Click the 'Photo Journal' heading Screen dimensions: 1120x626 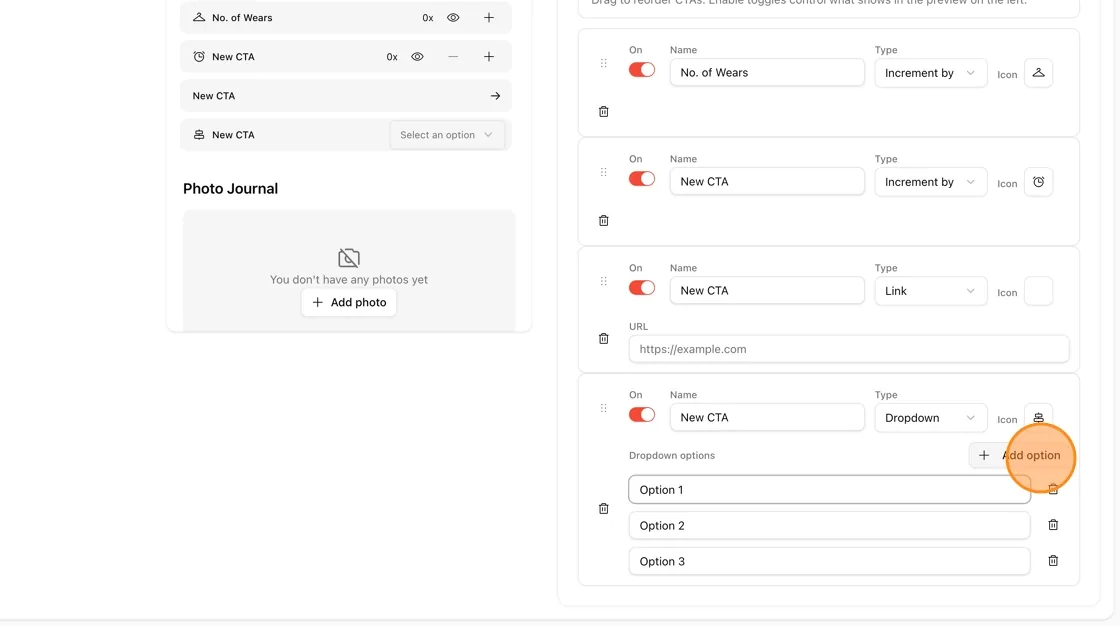230,189
